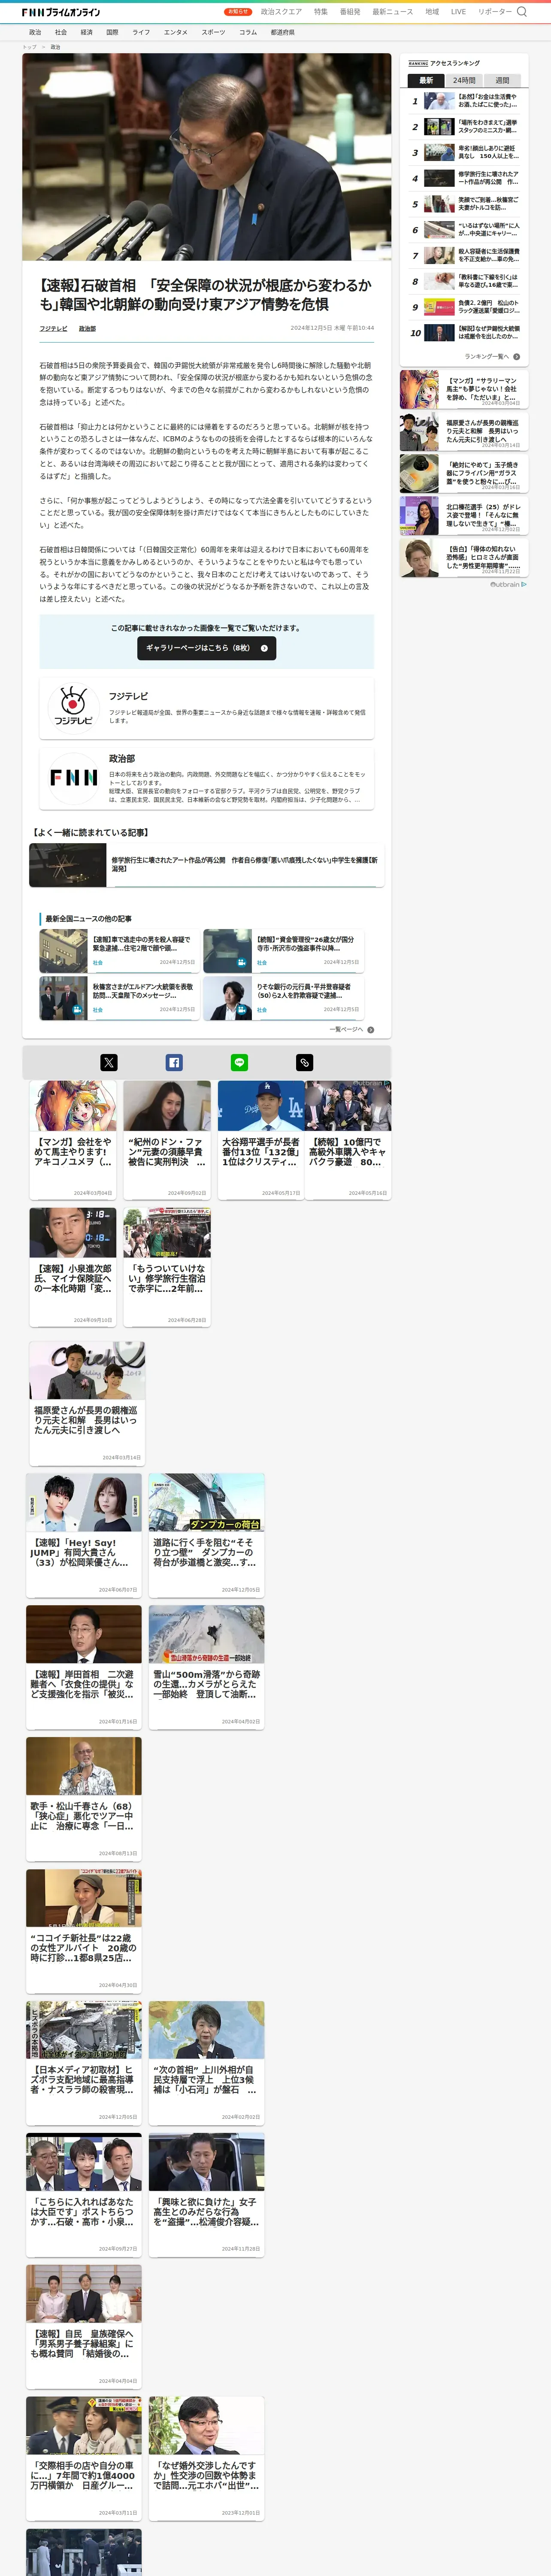Open card 大谷翔平選手が長者番付13位
This screenshot has width=551, height=2576.
click(261, 1139)
